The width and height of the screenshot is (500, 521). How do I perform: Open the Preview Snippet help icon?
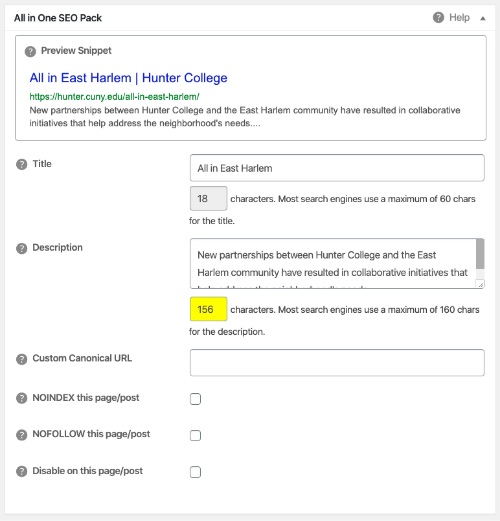pyautogui.click(x=30, y=51)
